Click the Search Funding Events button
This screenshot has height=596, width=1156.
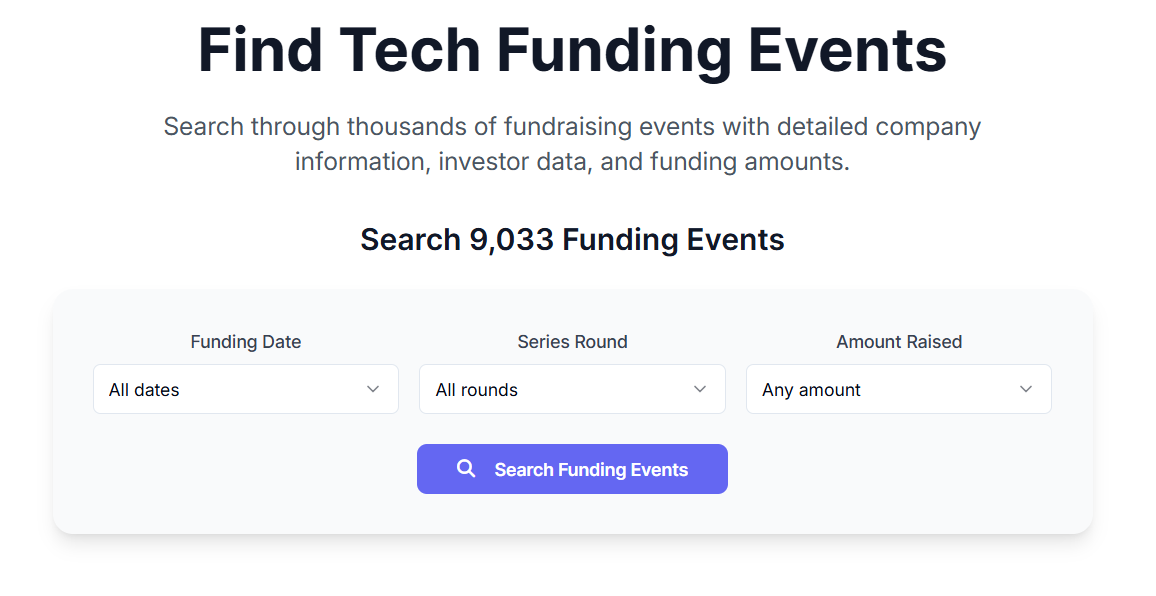coord(572,468)
